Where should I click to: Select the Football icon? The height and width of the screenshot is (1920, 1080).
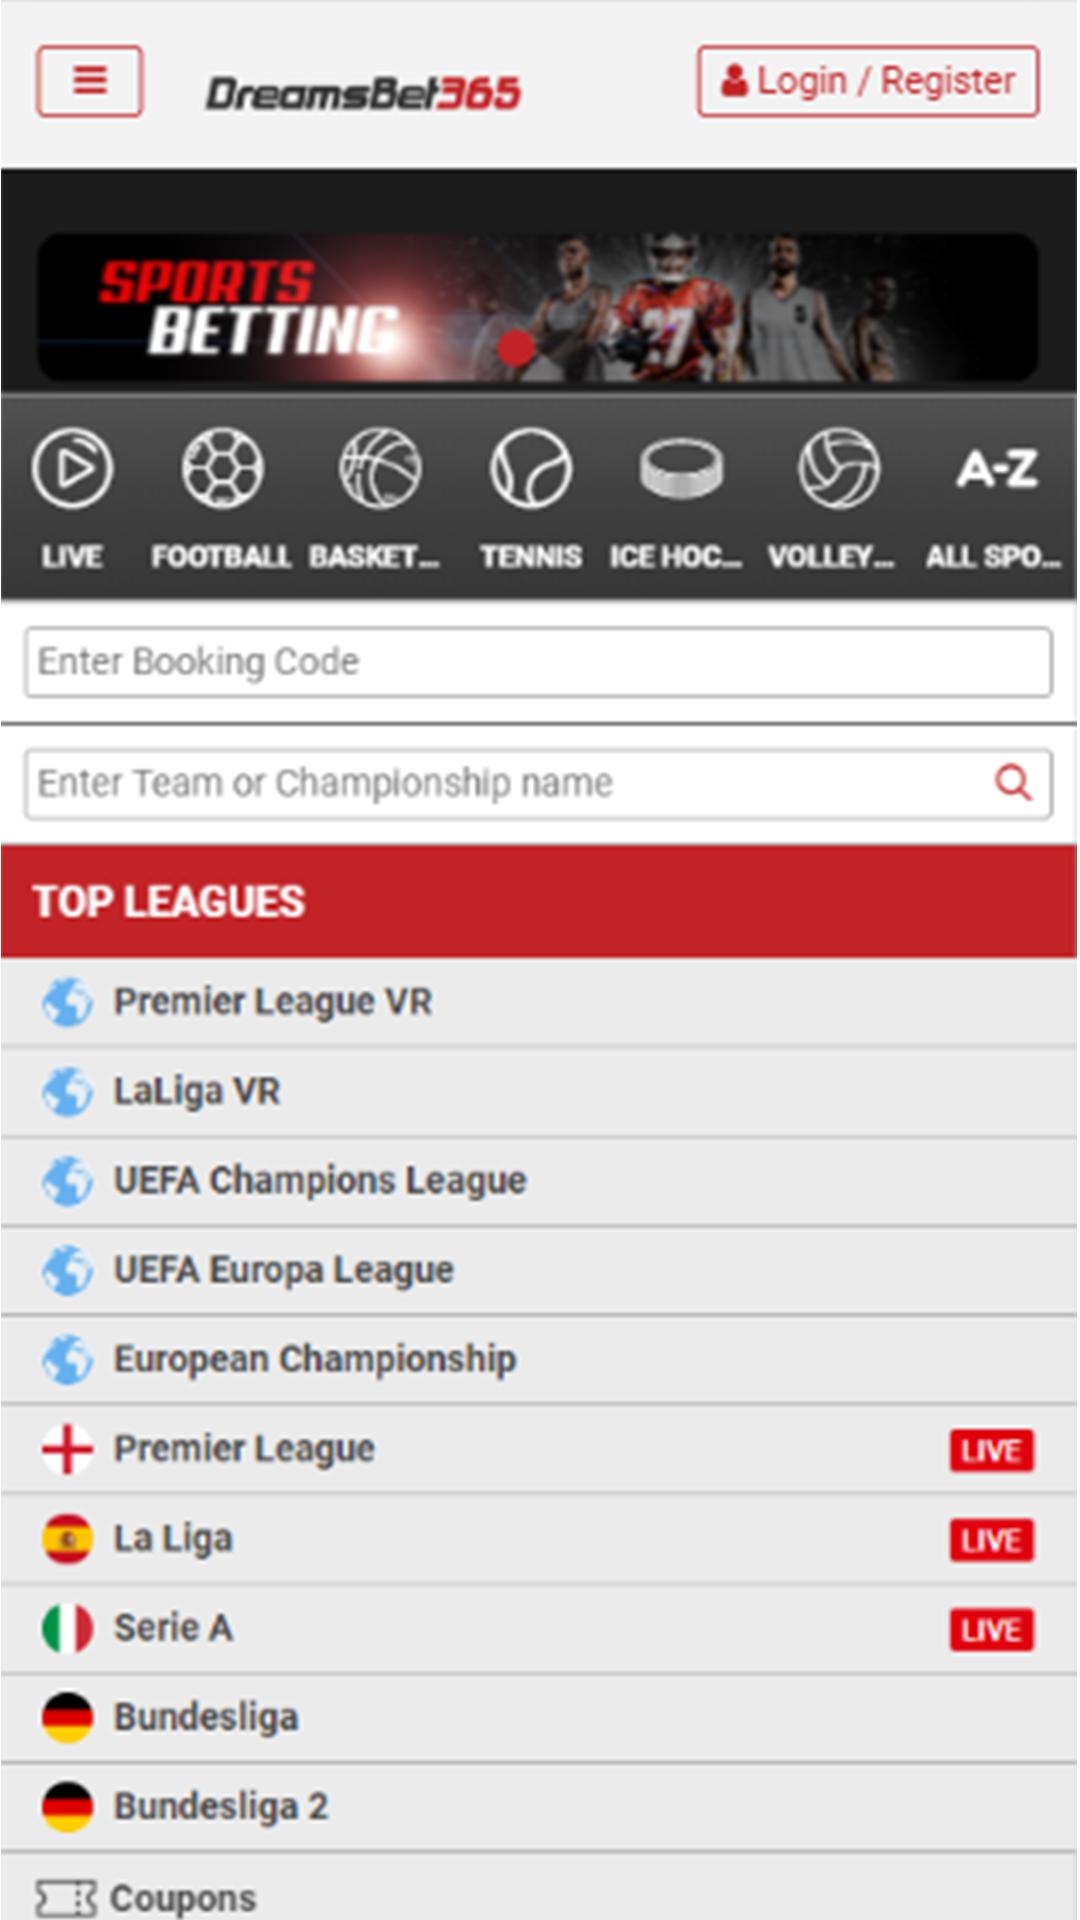pyautogui.click(x=222, y=469)
